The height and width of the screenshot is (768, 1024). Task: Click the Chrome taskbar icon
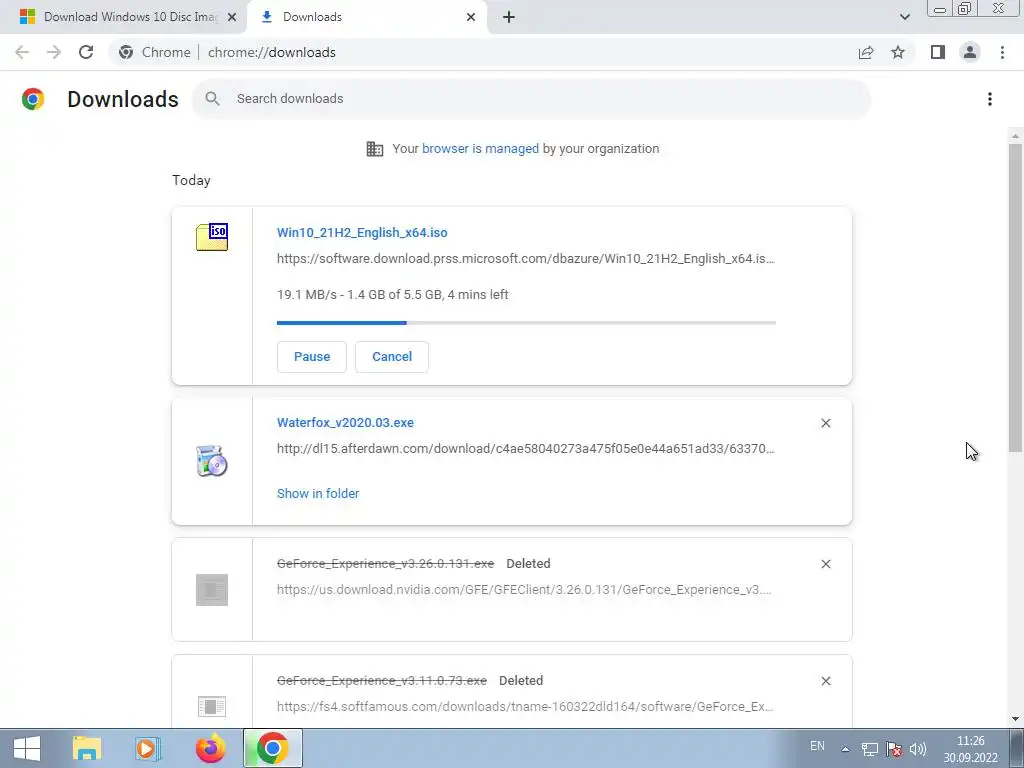(273, 748)
